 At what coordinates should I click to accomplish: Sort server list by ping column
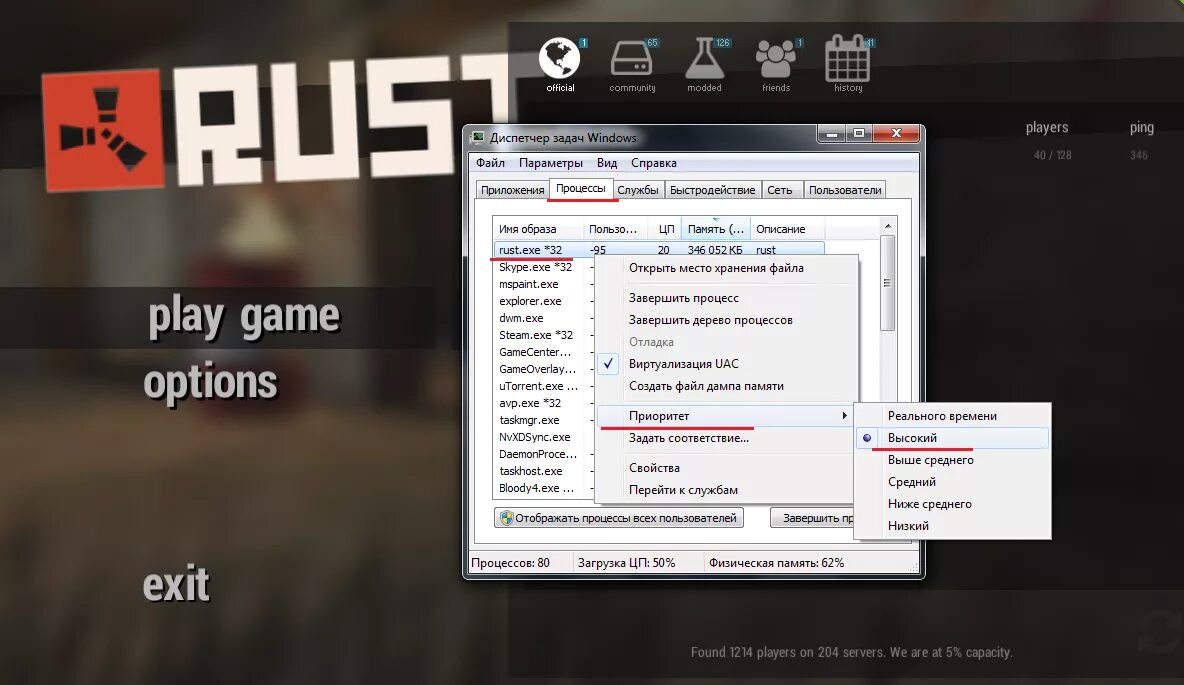[1142, 128]
